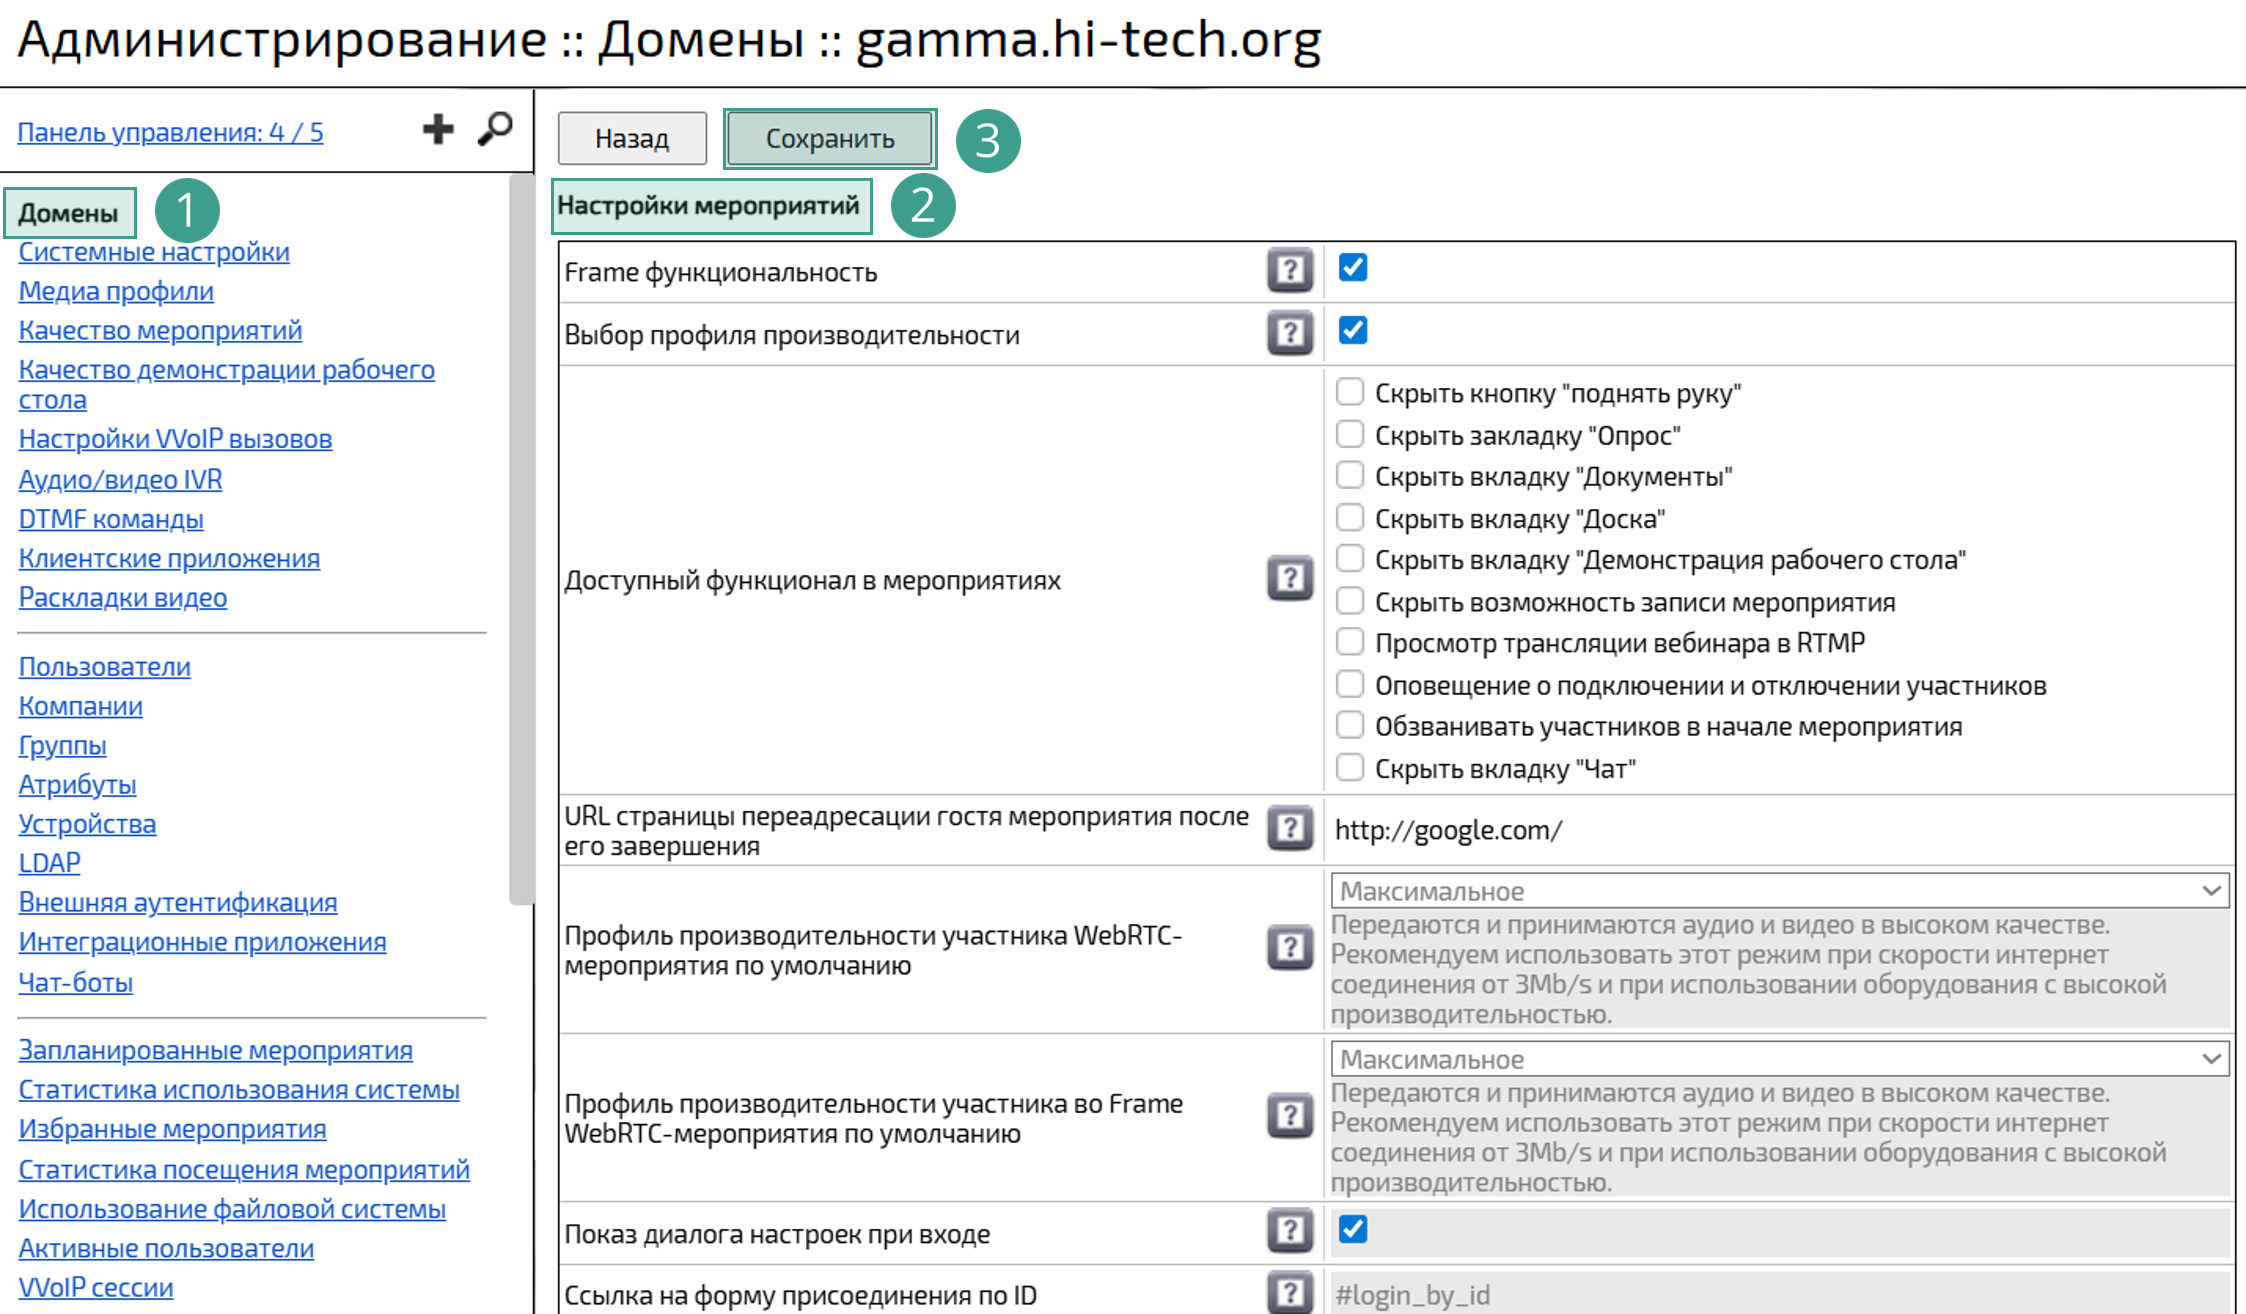Click the magnifier search icon in sidebar header
The image size is (2246, 1314).
coord(495,129)
